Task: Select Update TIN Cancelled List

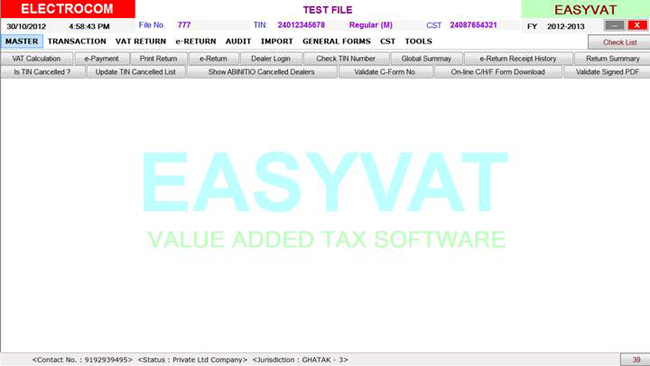Action: pyautogui.click(x=136, y=72)
